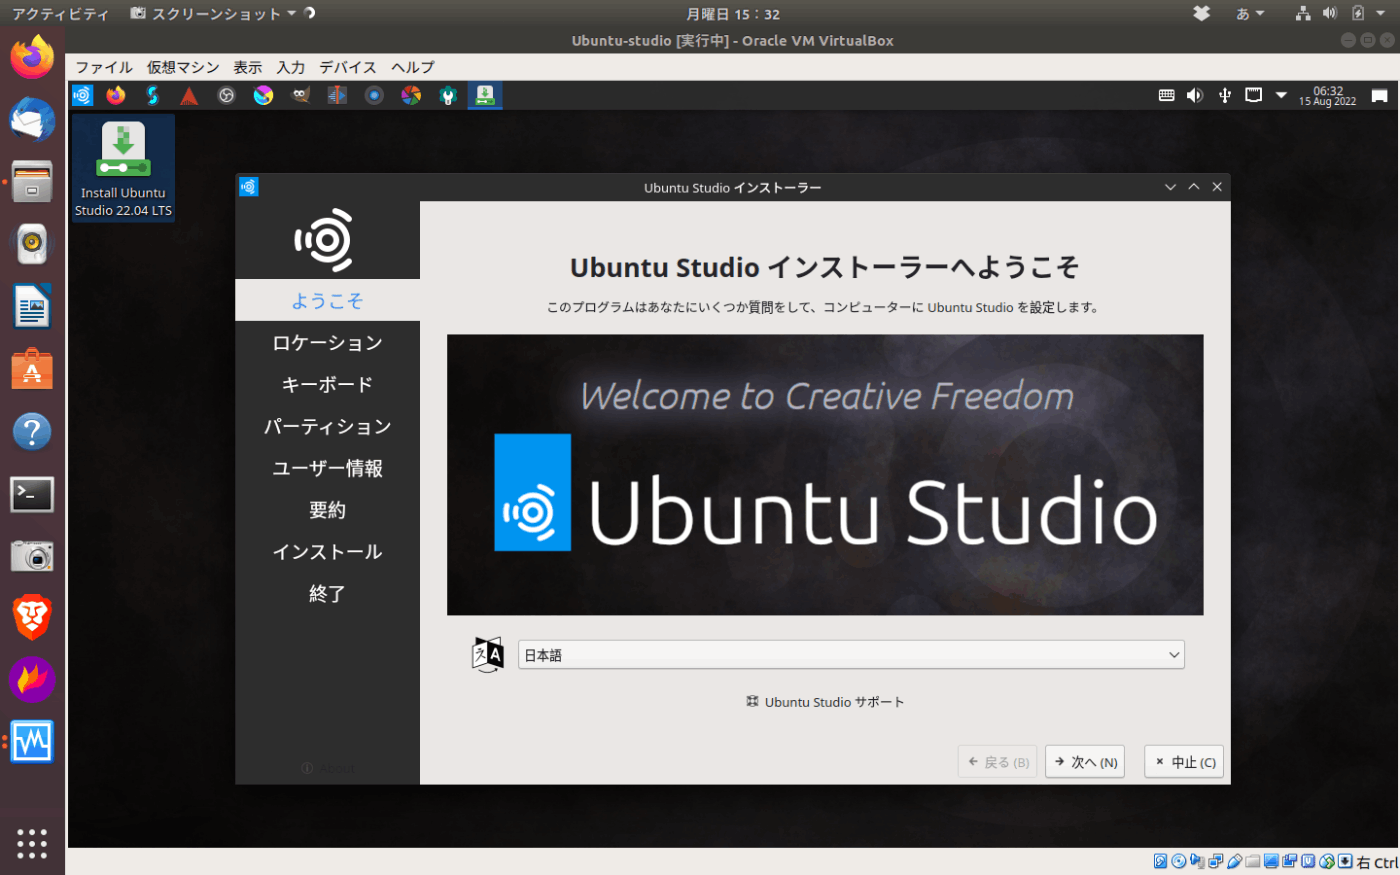Open the ファイル menu in VirtualBox

104,67
